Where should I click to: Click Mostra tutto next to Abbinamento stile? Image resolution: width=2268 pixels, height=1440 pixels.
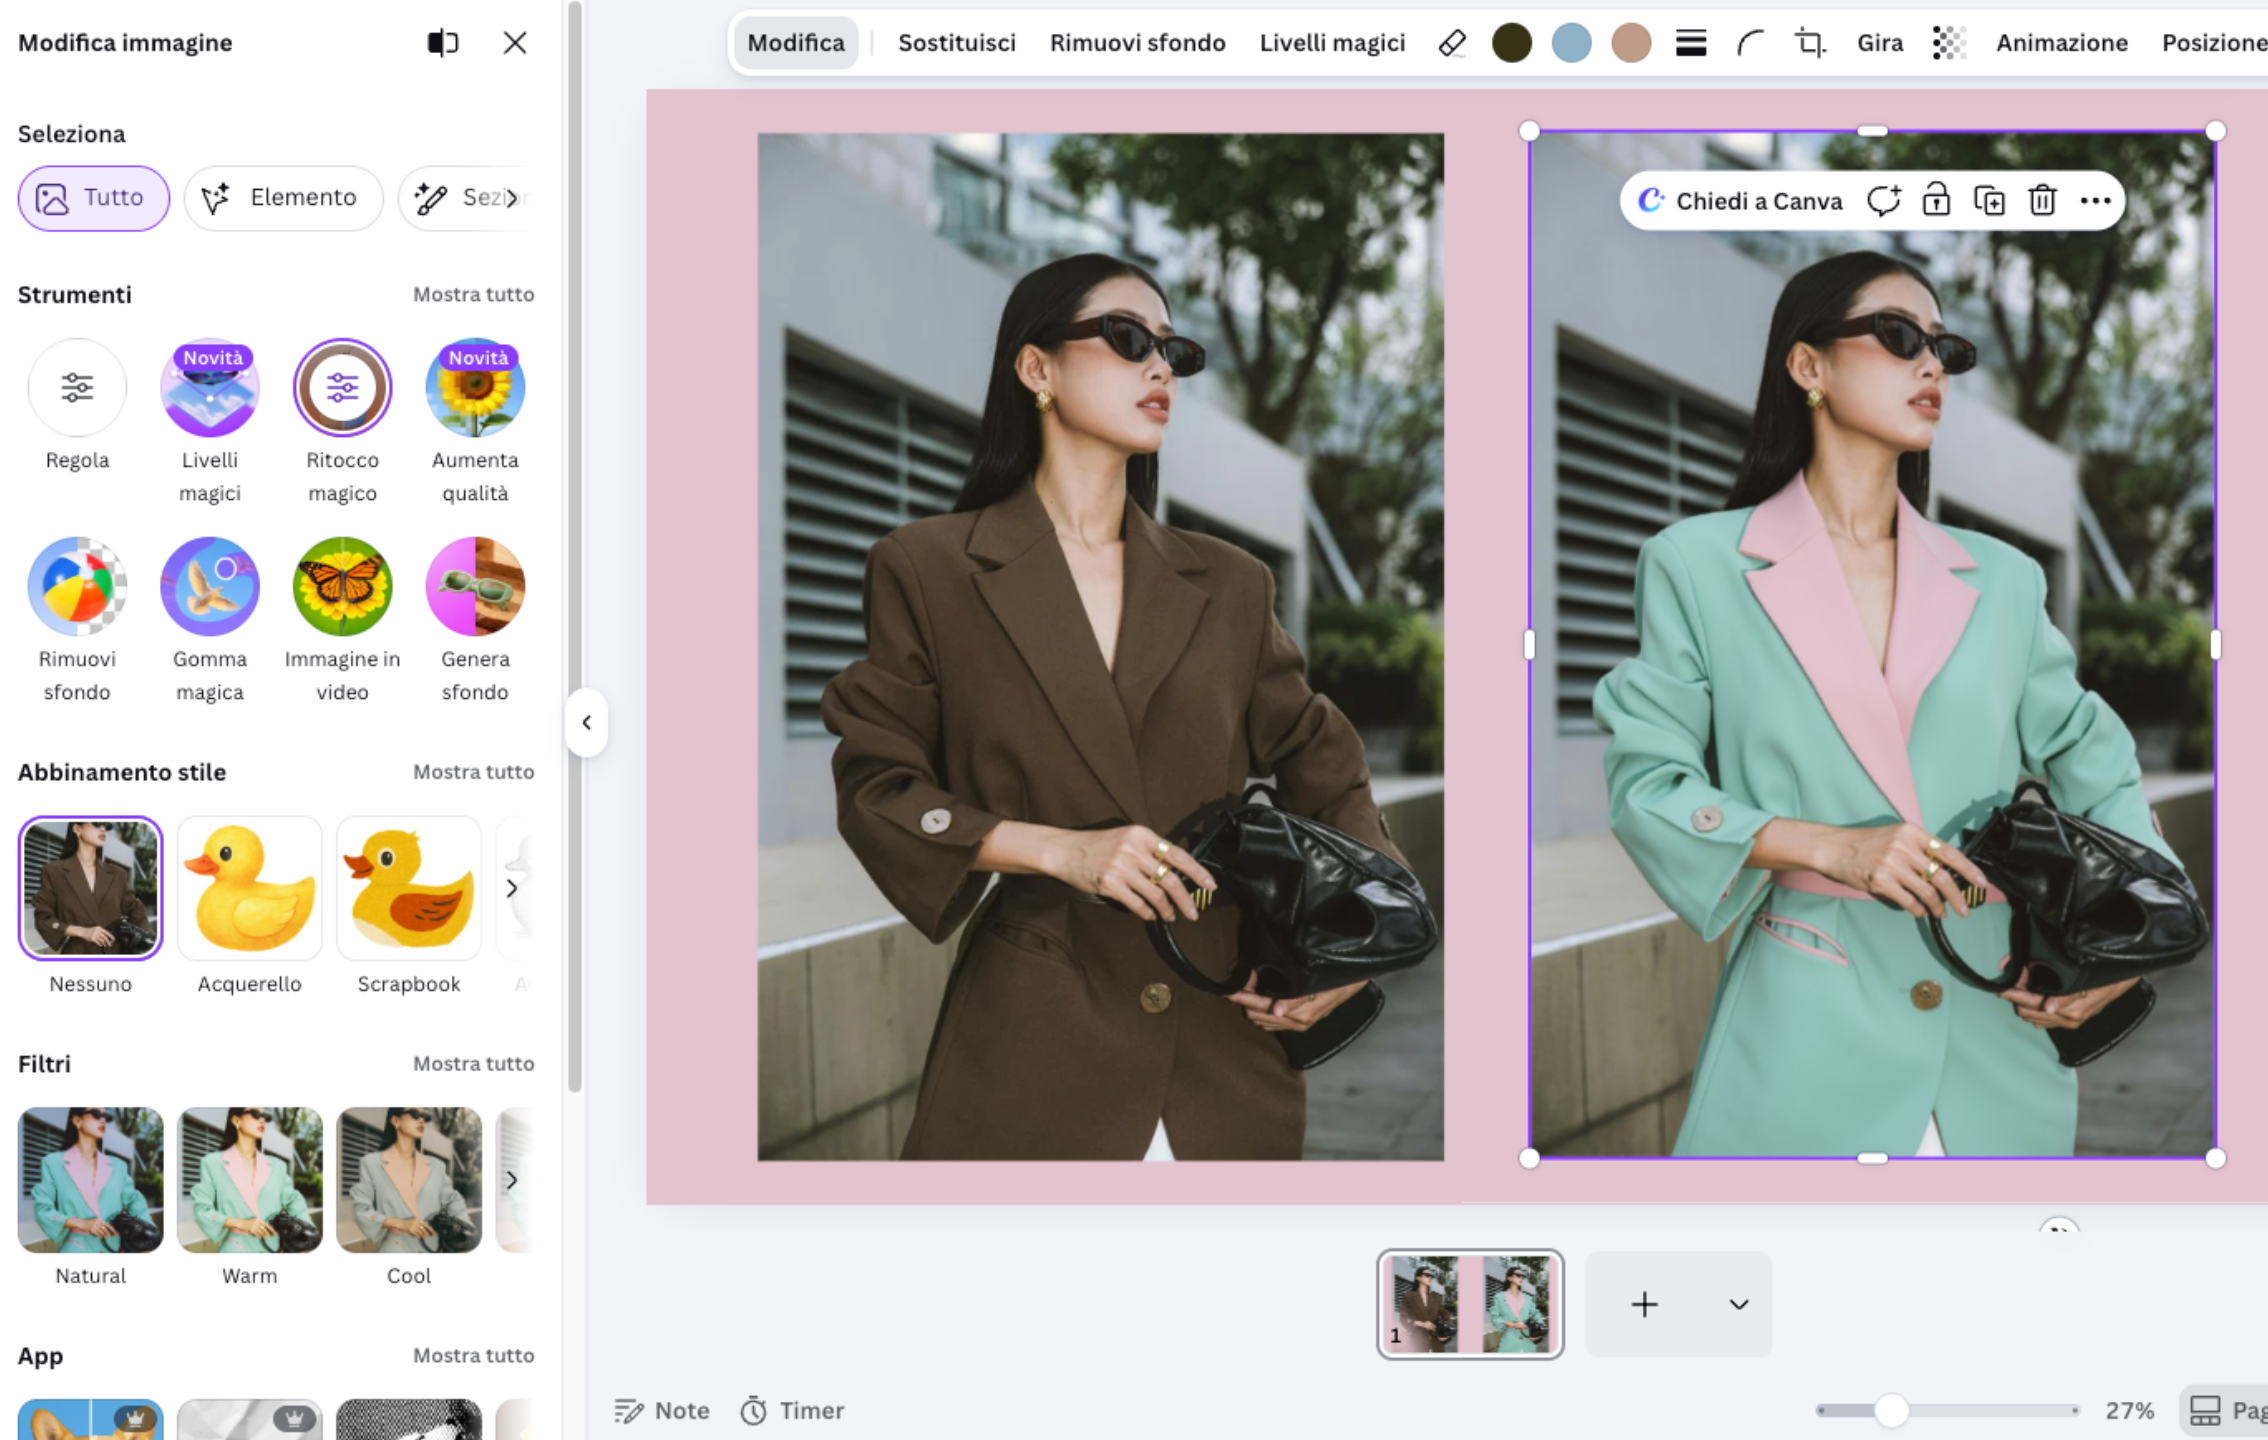point(474,772)
